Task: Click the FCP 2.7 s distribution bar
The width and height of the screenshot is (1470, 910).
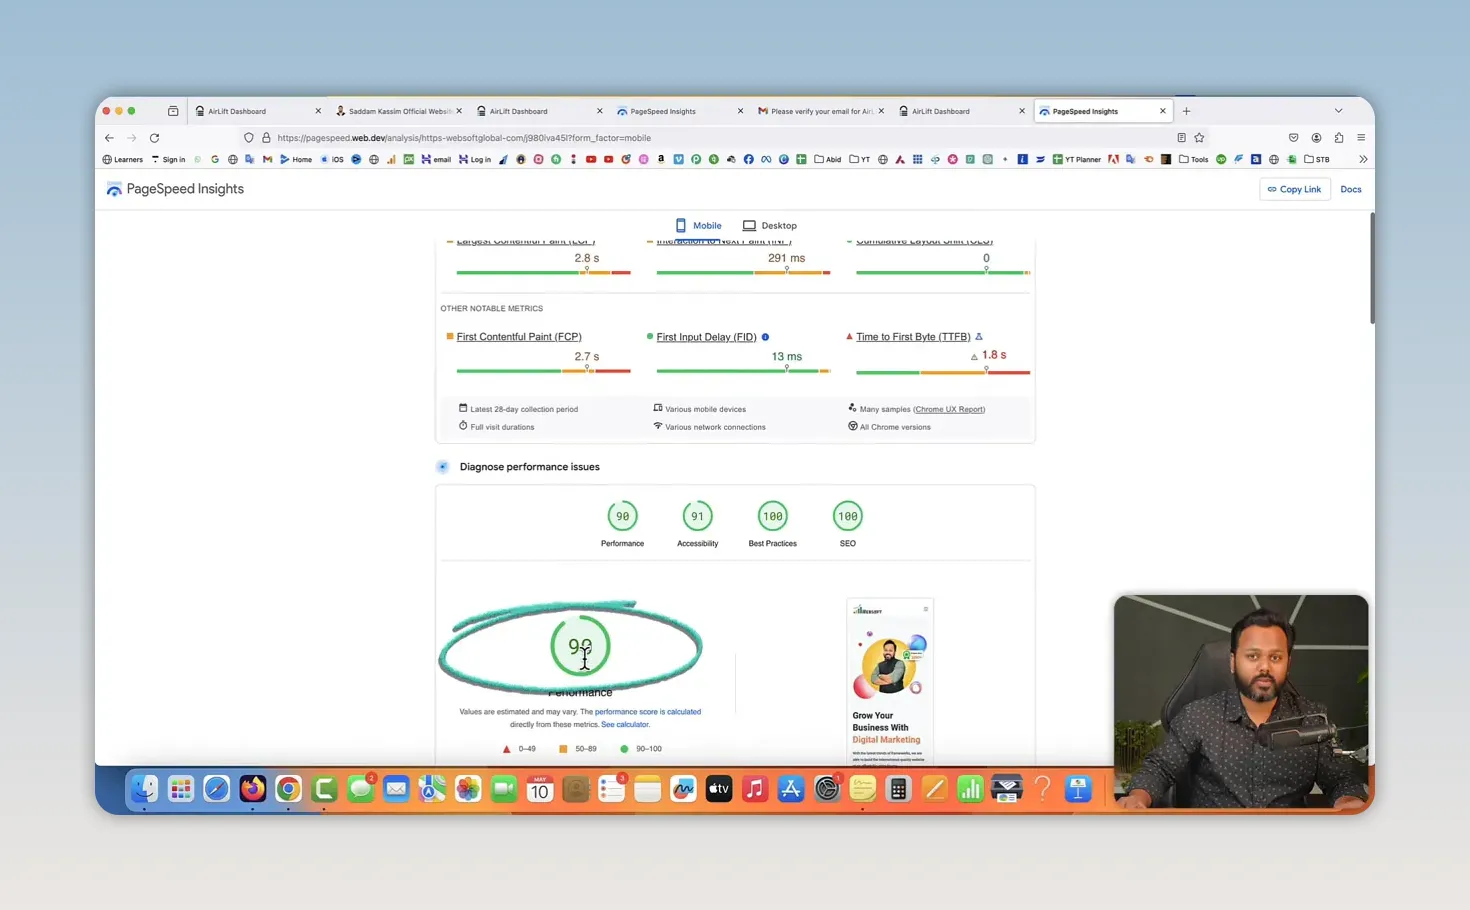Action: tap(543, 371)
